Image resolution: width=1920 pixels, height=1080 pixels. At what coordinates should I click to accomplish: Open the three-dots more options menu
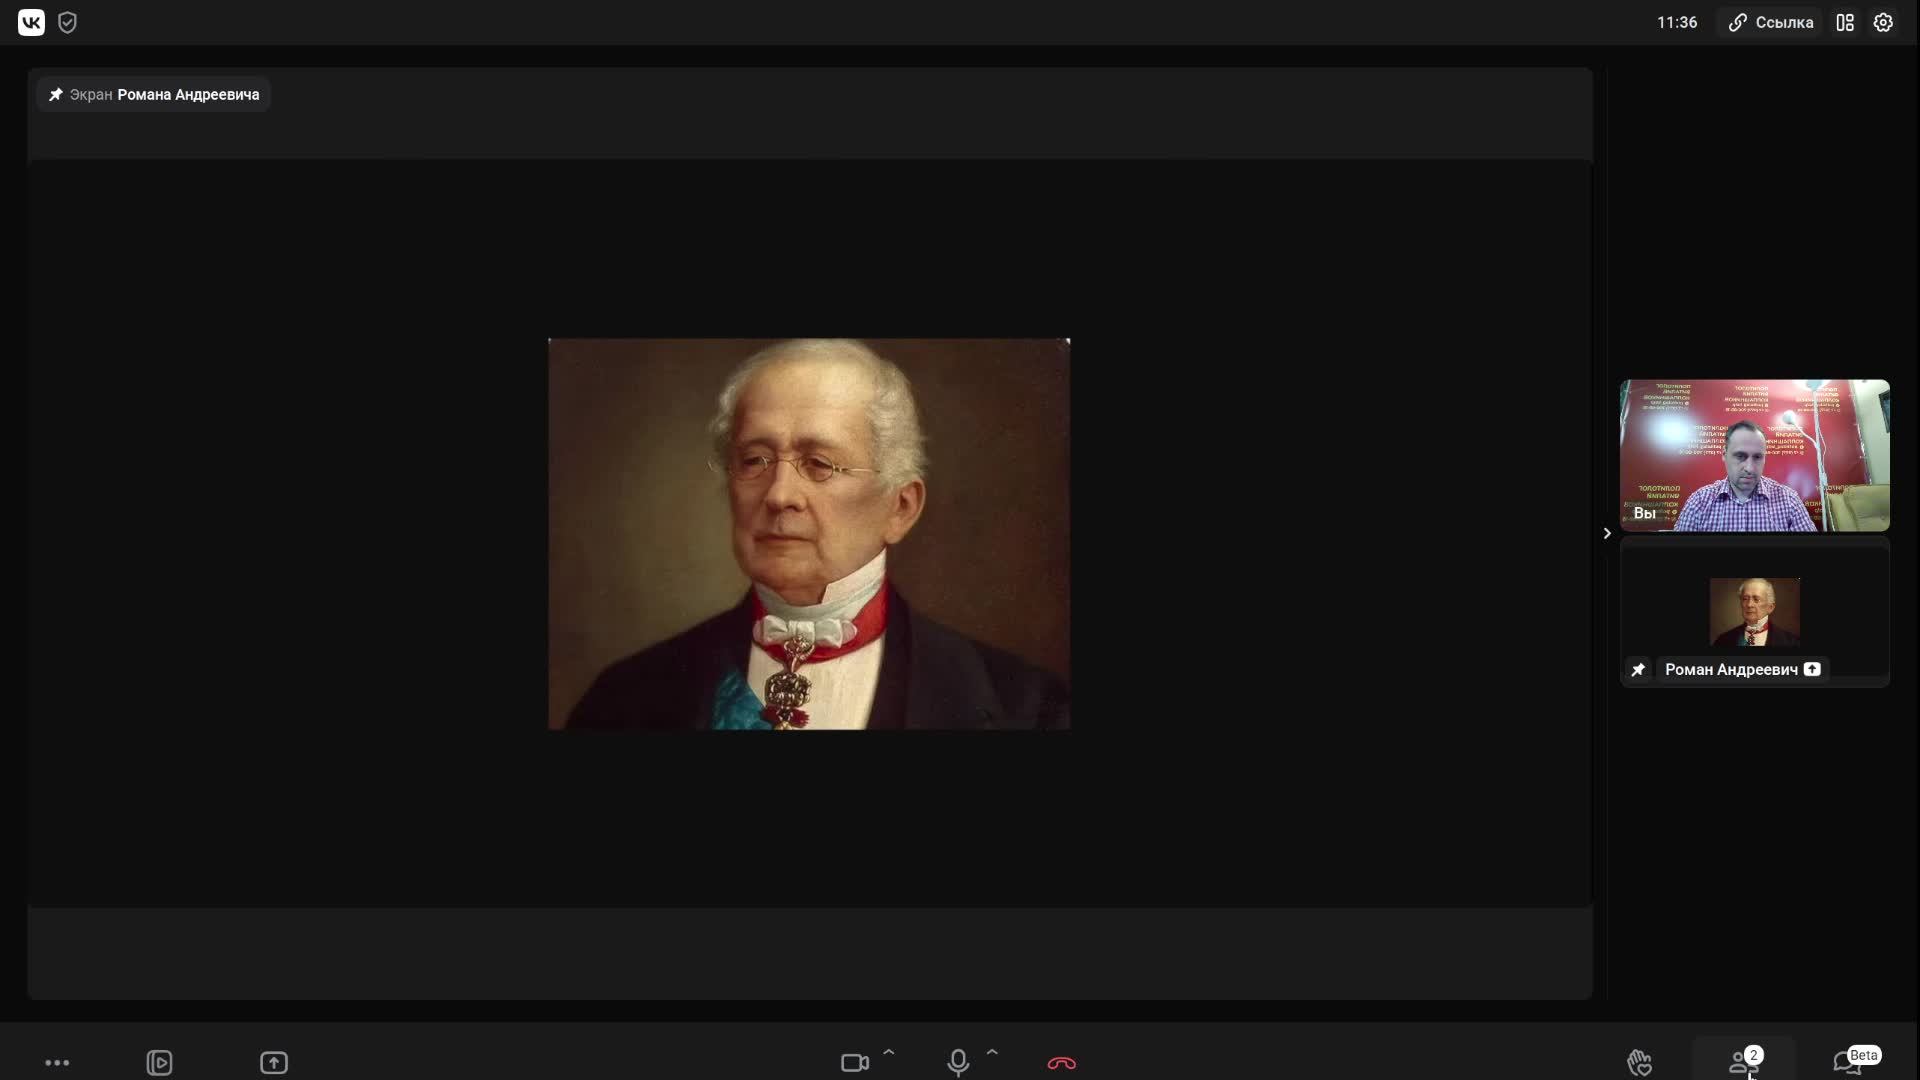(x=57, y=1062)
